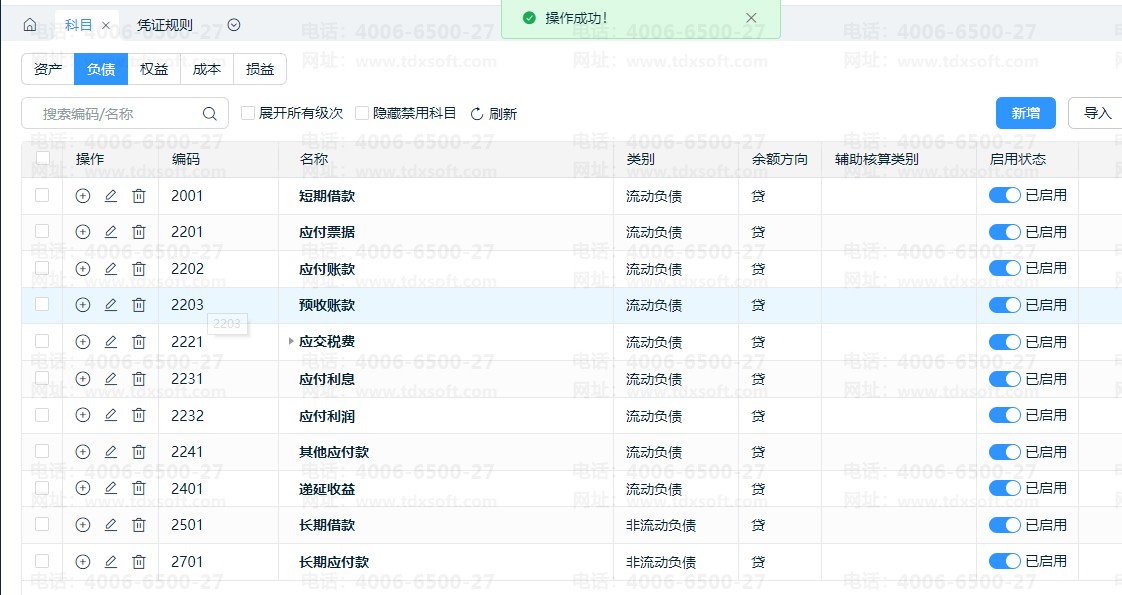The height and width of the screenshot is (595, 1122).
Task: Click the edit pencil icon for account 2202
Action: tap(111, 269)
